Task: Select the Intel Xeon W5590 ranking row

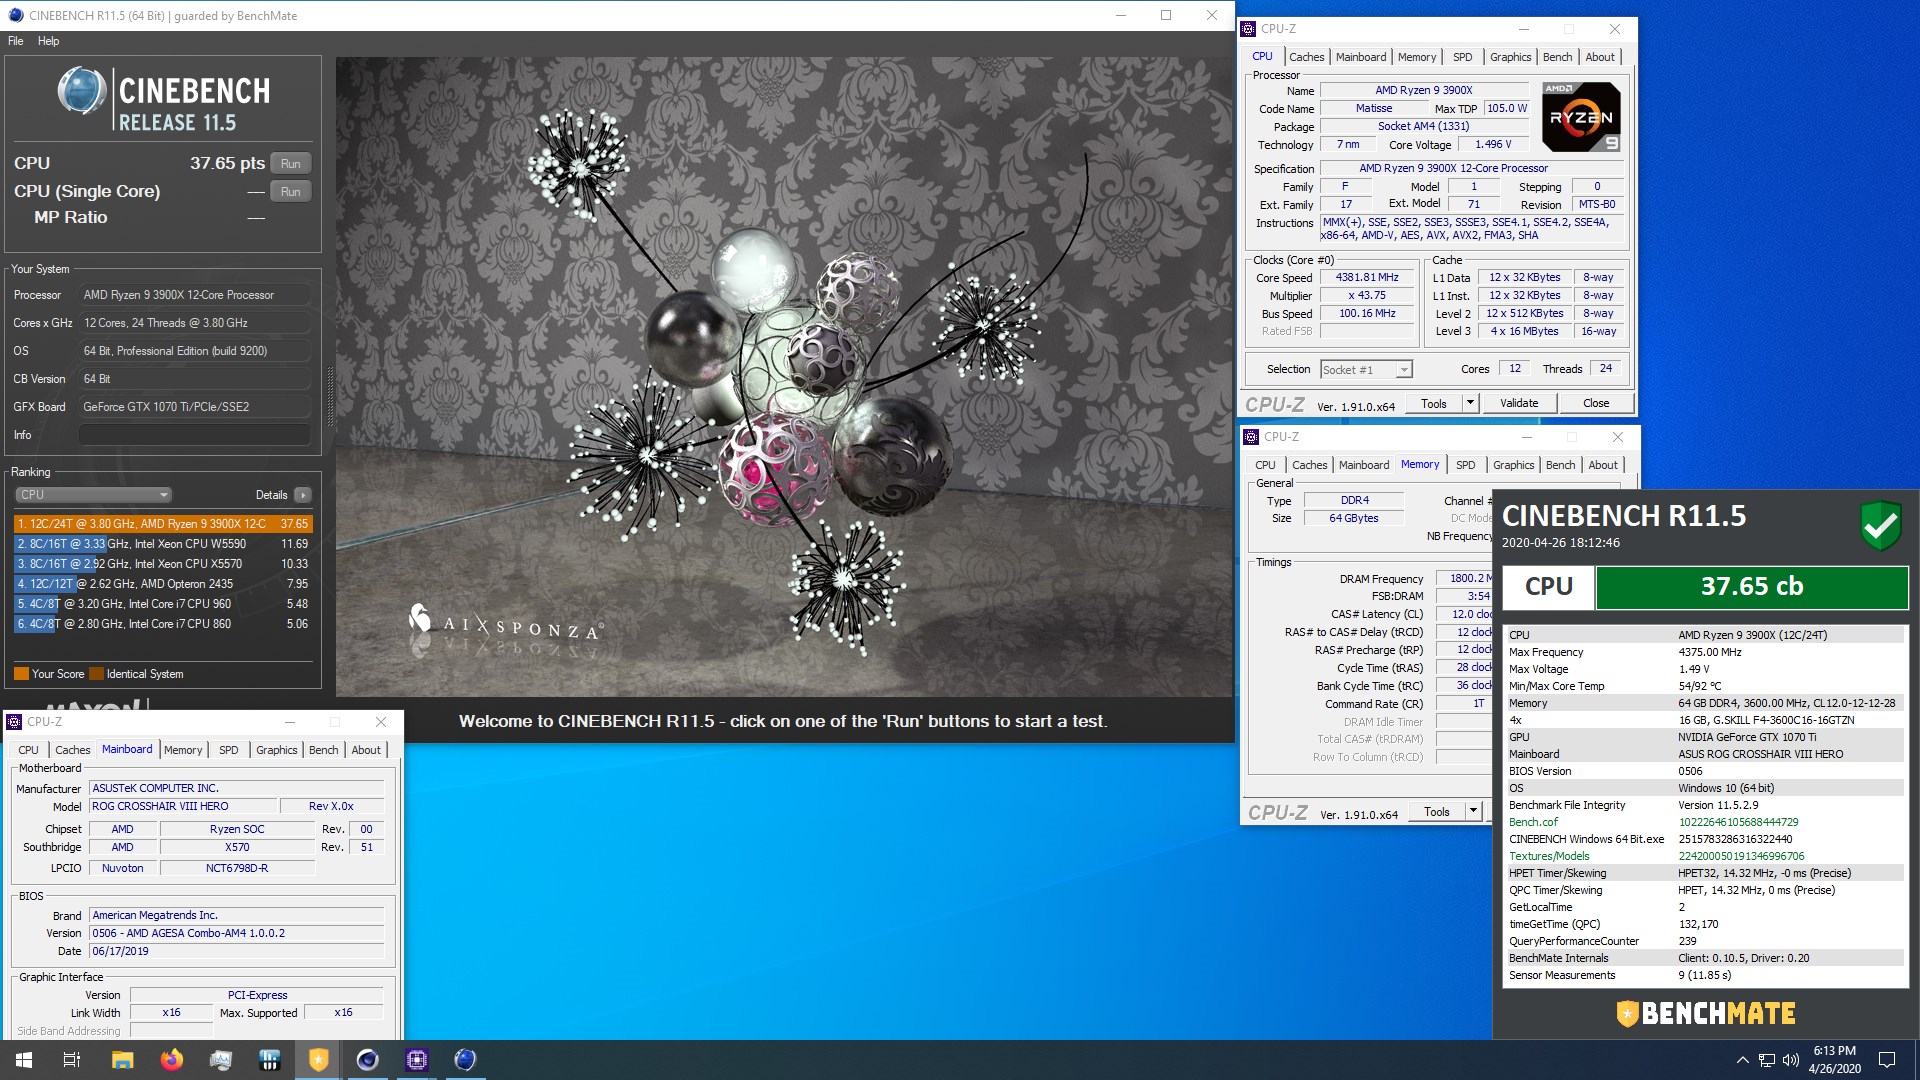Action: click(x=163, y=544)
